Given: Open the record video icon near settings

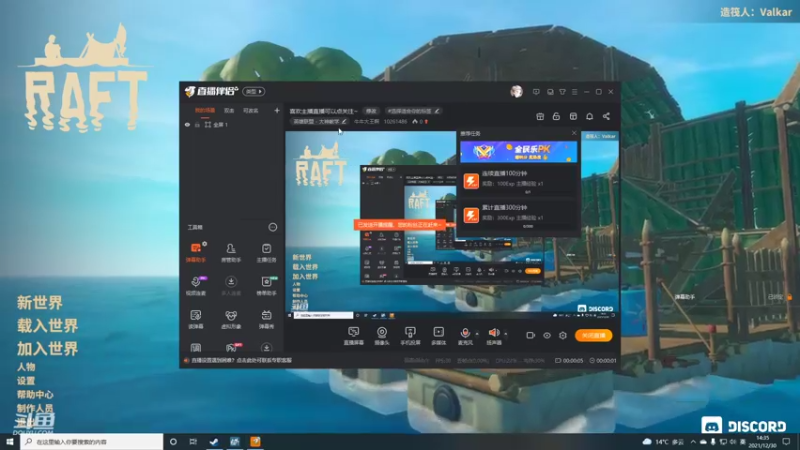Looking at the screenshot, I should point(531,335).
